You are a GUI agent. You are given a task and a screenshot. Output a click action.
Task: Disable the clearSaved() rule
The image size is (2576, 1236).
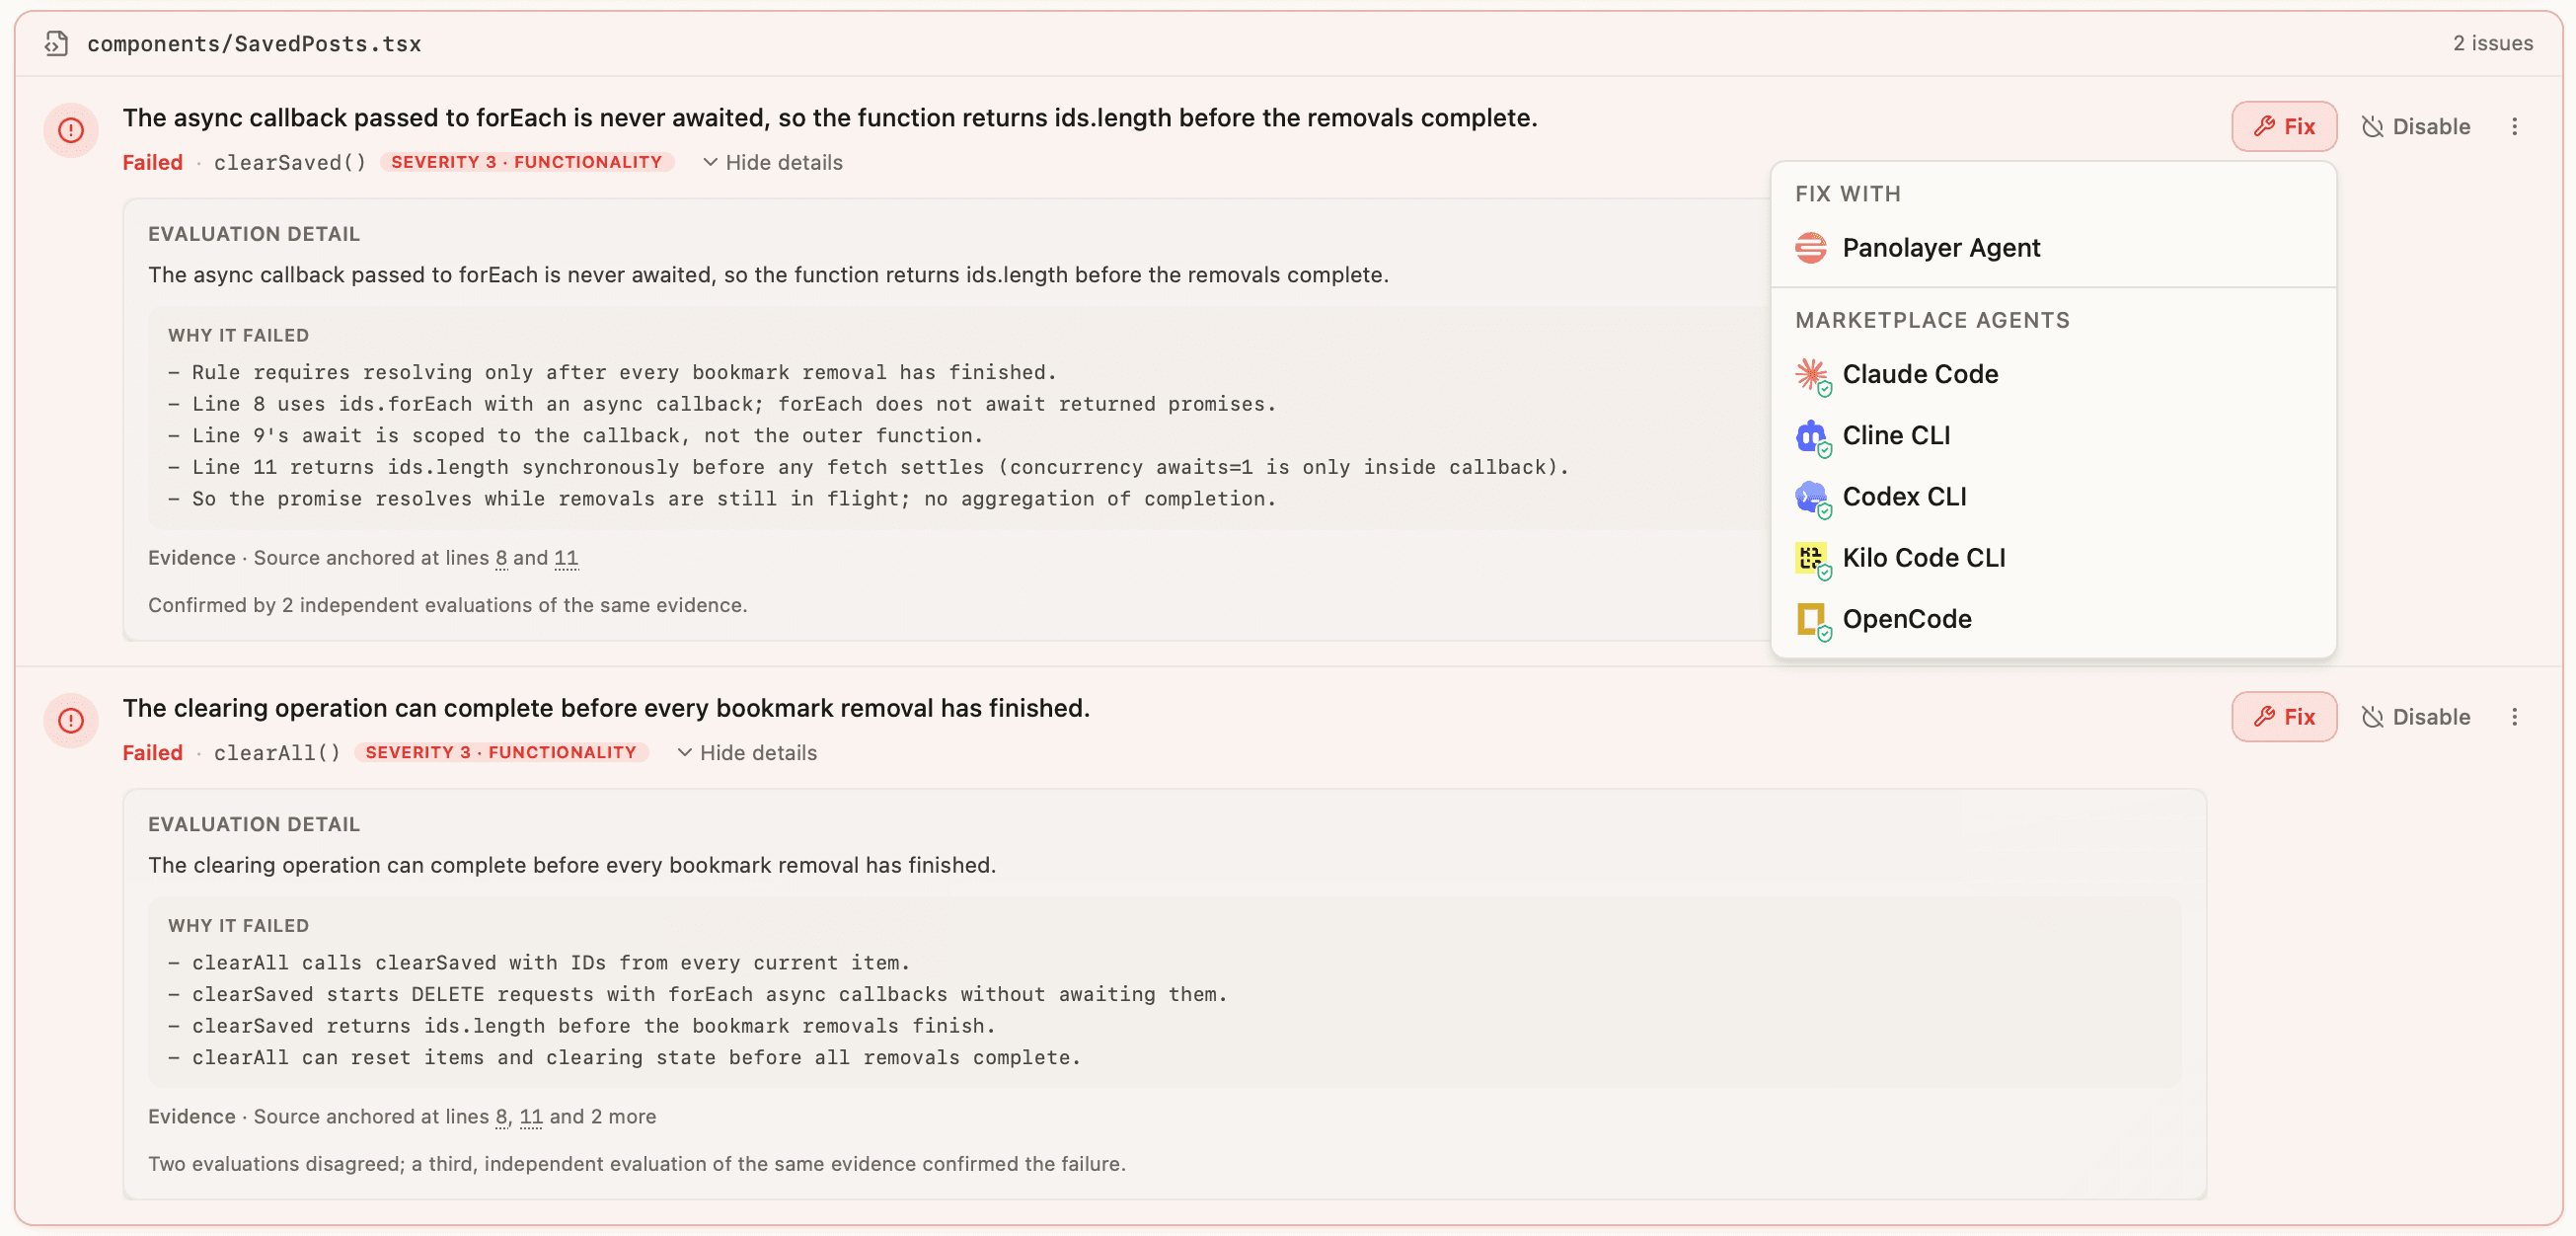coord(2415,127)
